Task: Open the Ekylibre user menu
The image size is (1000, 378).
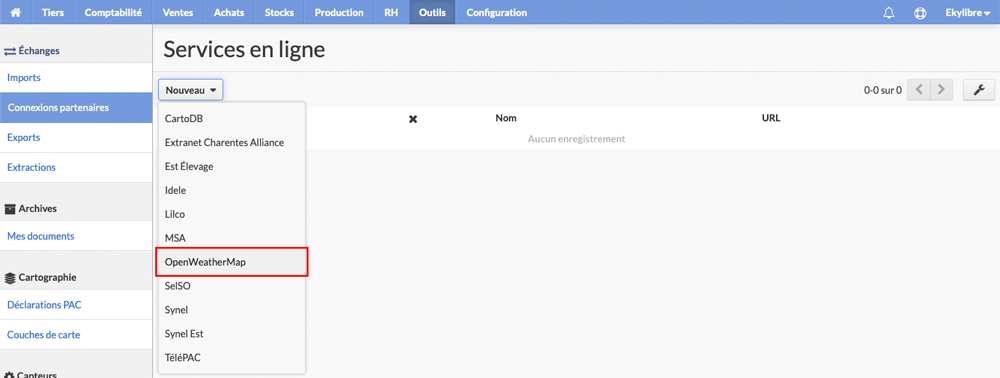Action: [x=967, y=12]
